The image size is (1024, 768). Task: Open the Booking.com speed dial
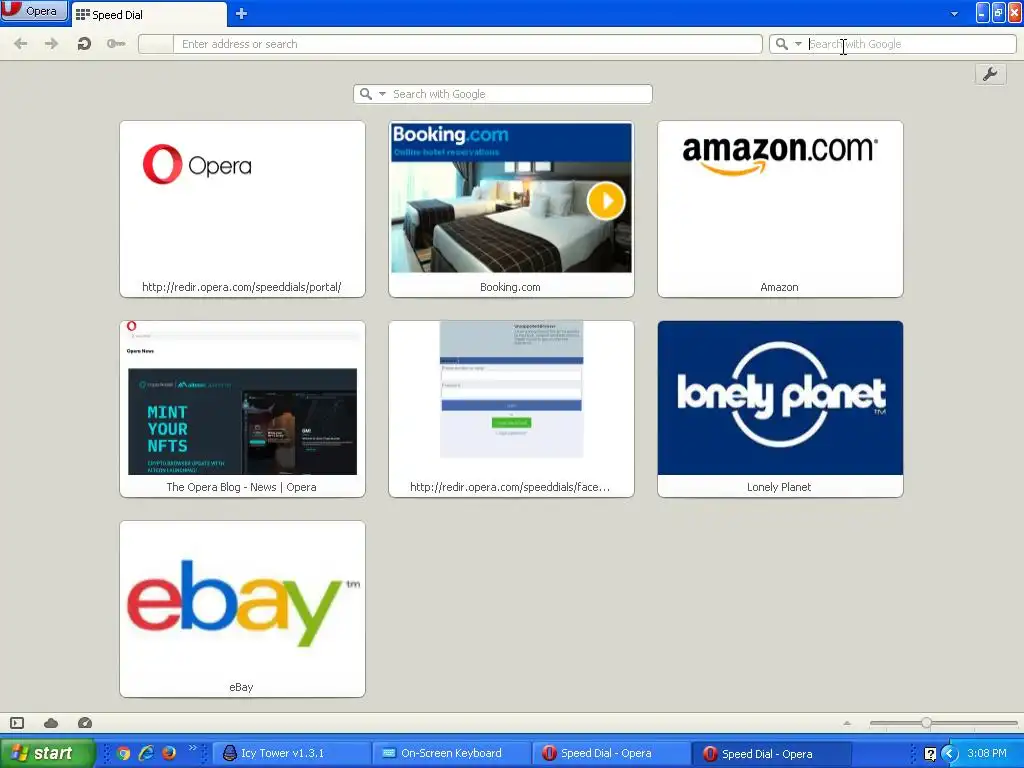[511, 209]
